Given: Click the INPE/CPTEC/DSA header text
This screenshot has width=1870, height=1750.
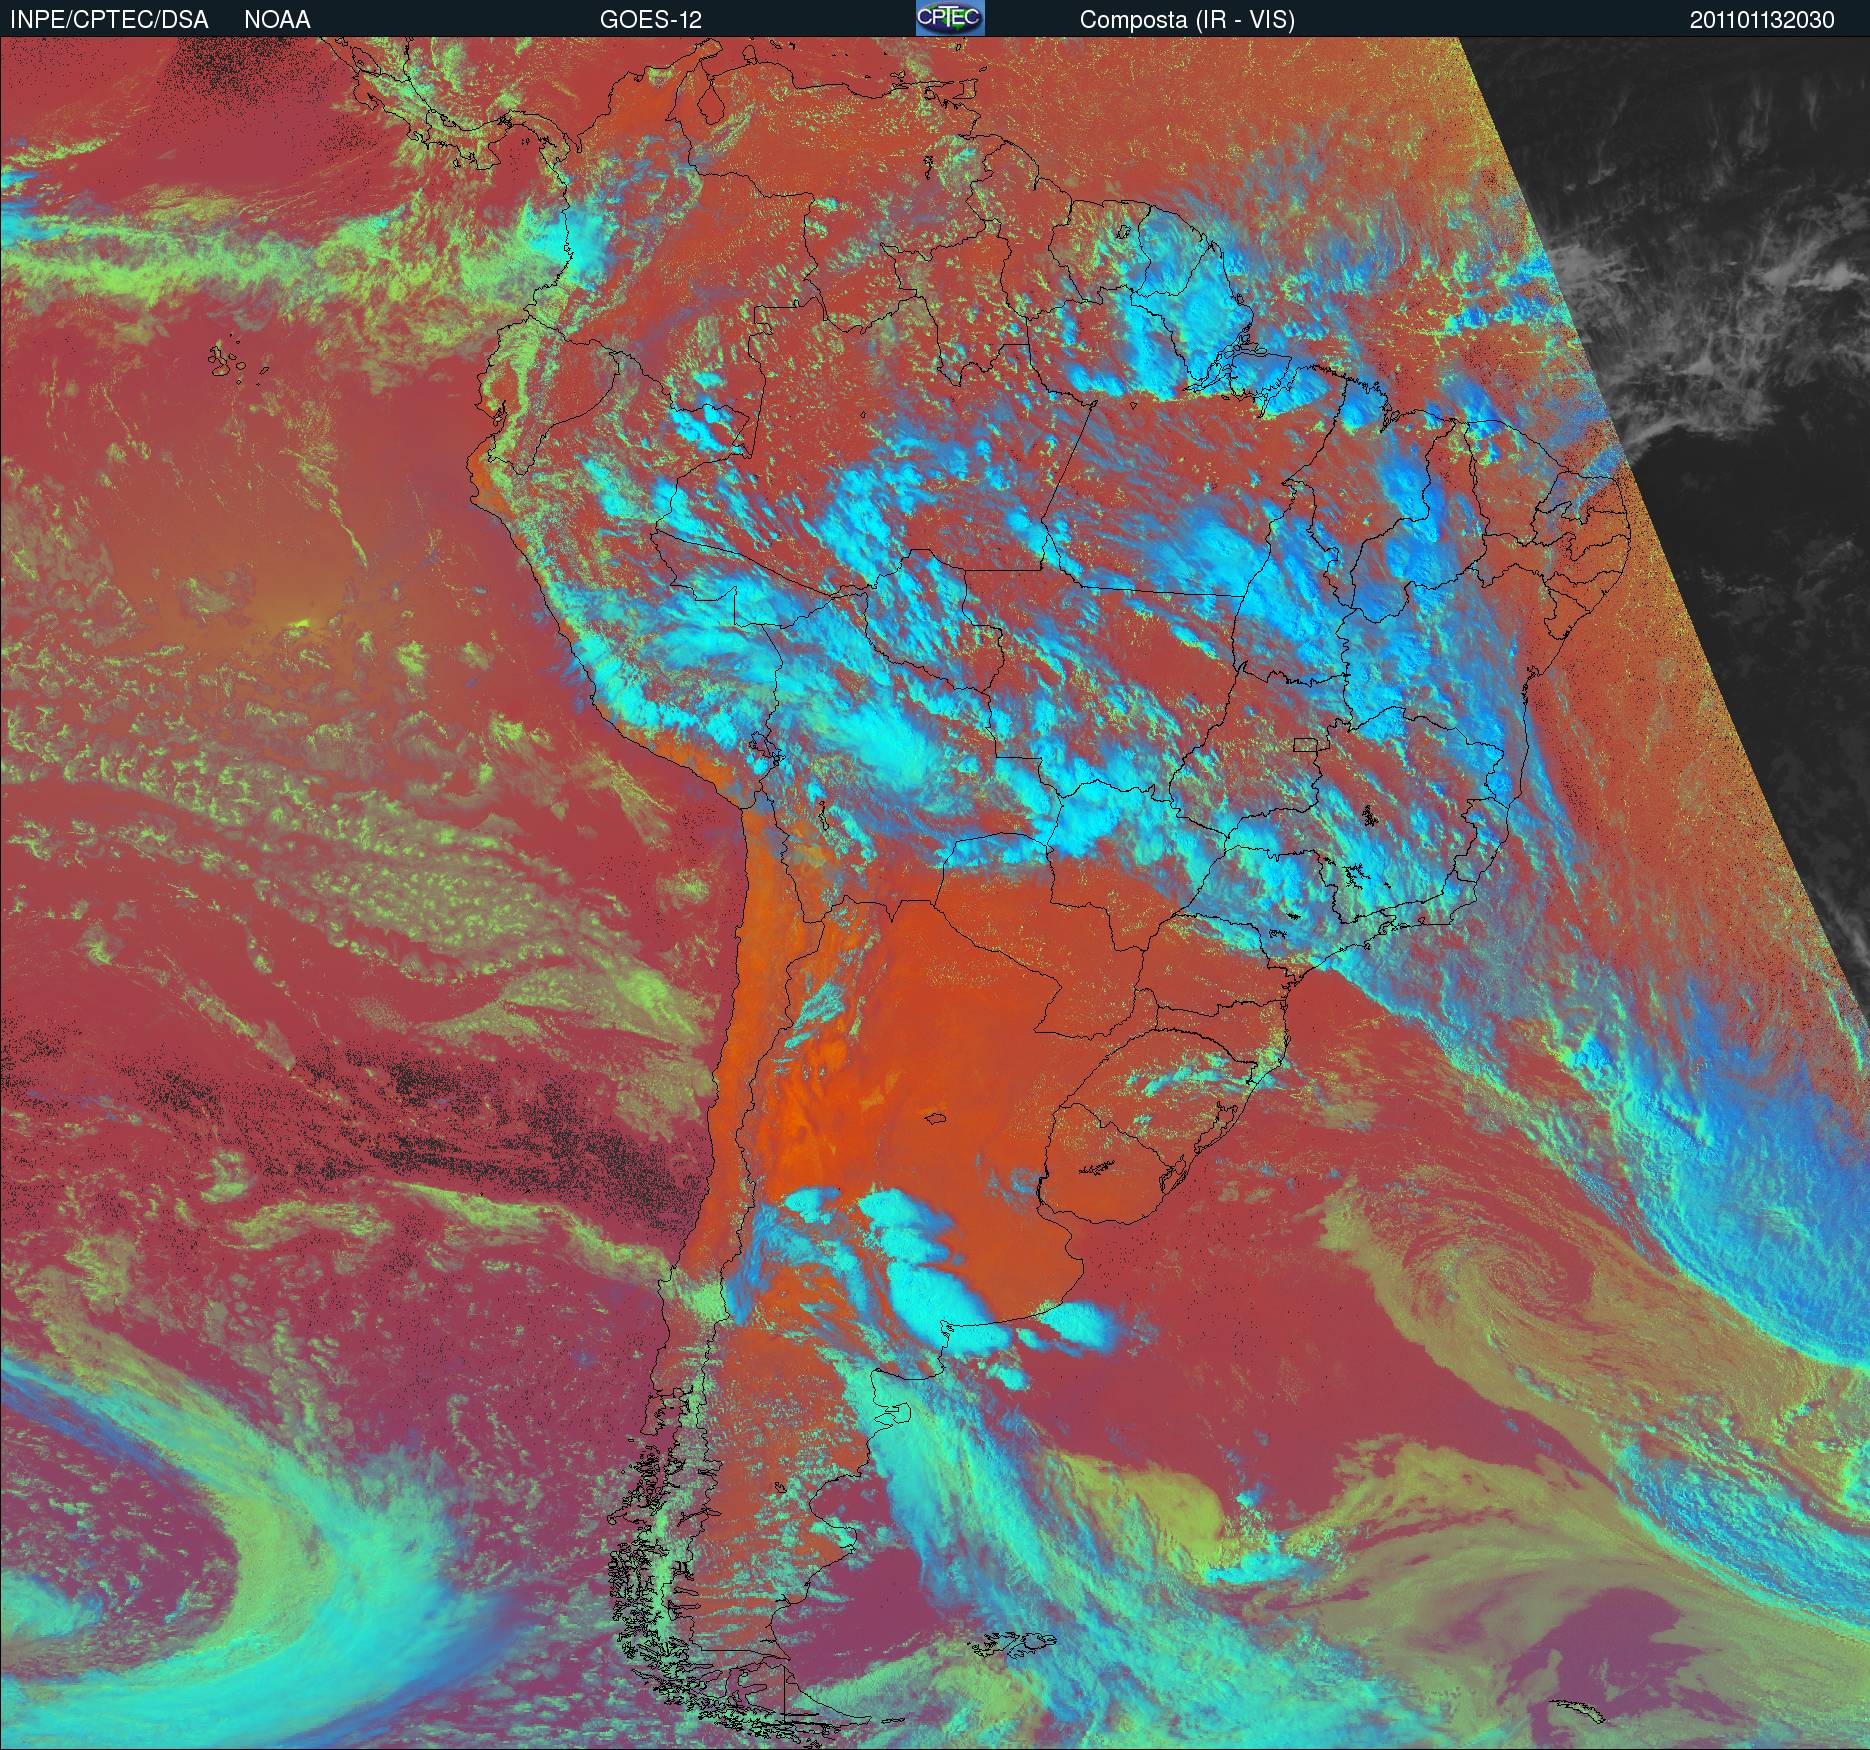Looking at the screenshot, I should point(109,20).
